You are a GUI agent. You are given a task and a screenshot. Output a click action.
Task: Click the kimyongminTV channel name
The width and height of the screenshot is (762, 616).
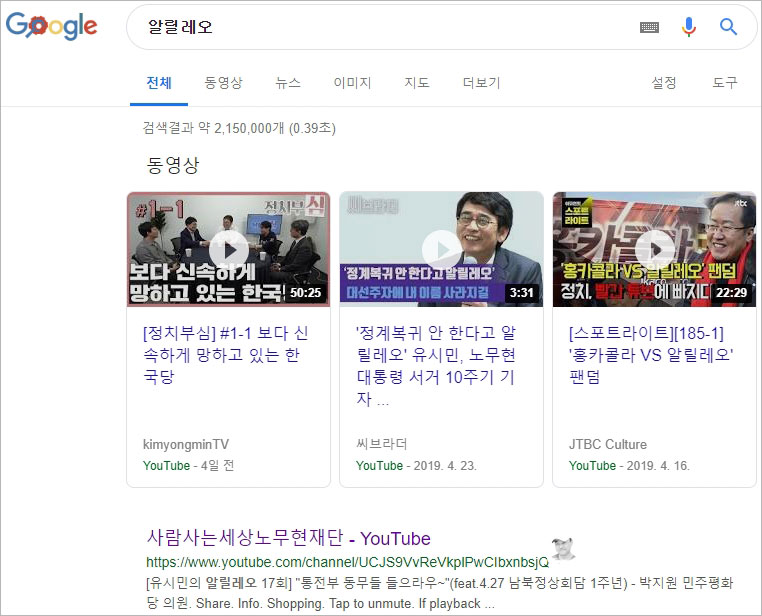[186, 444]
